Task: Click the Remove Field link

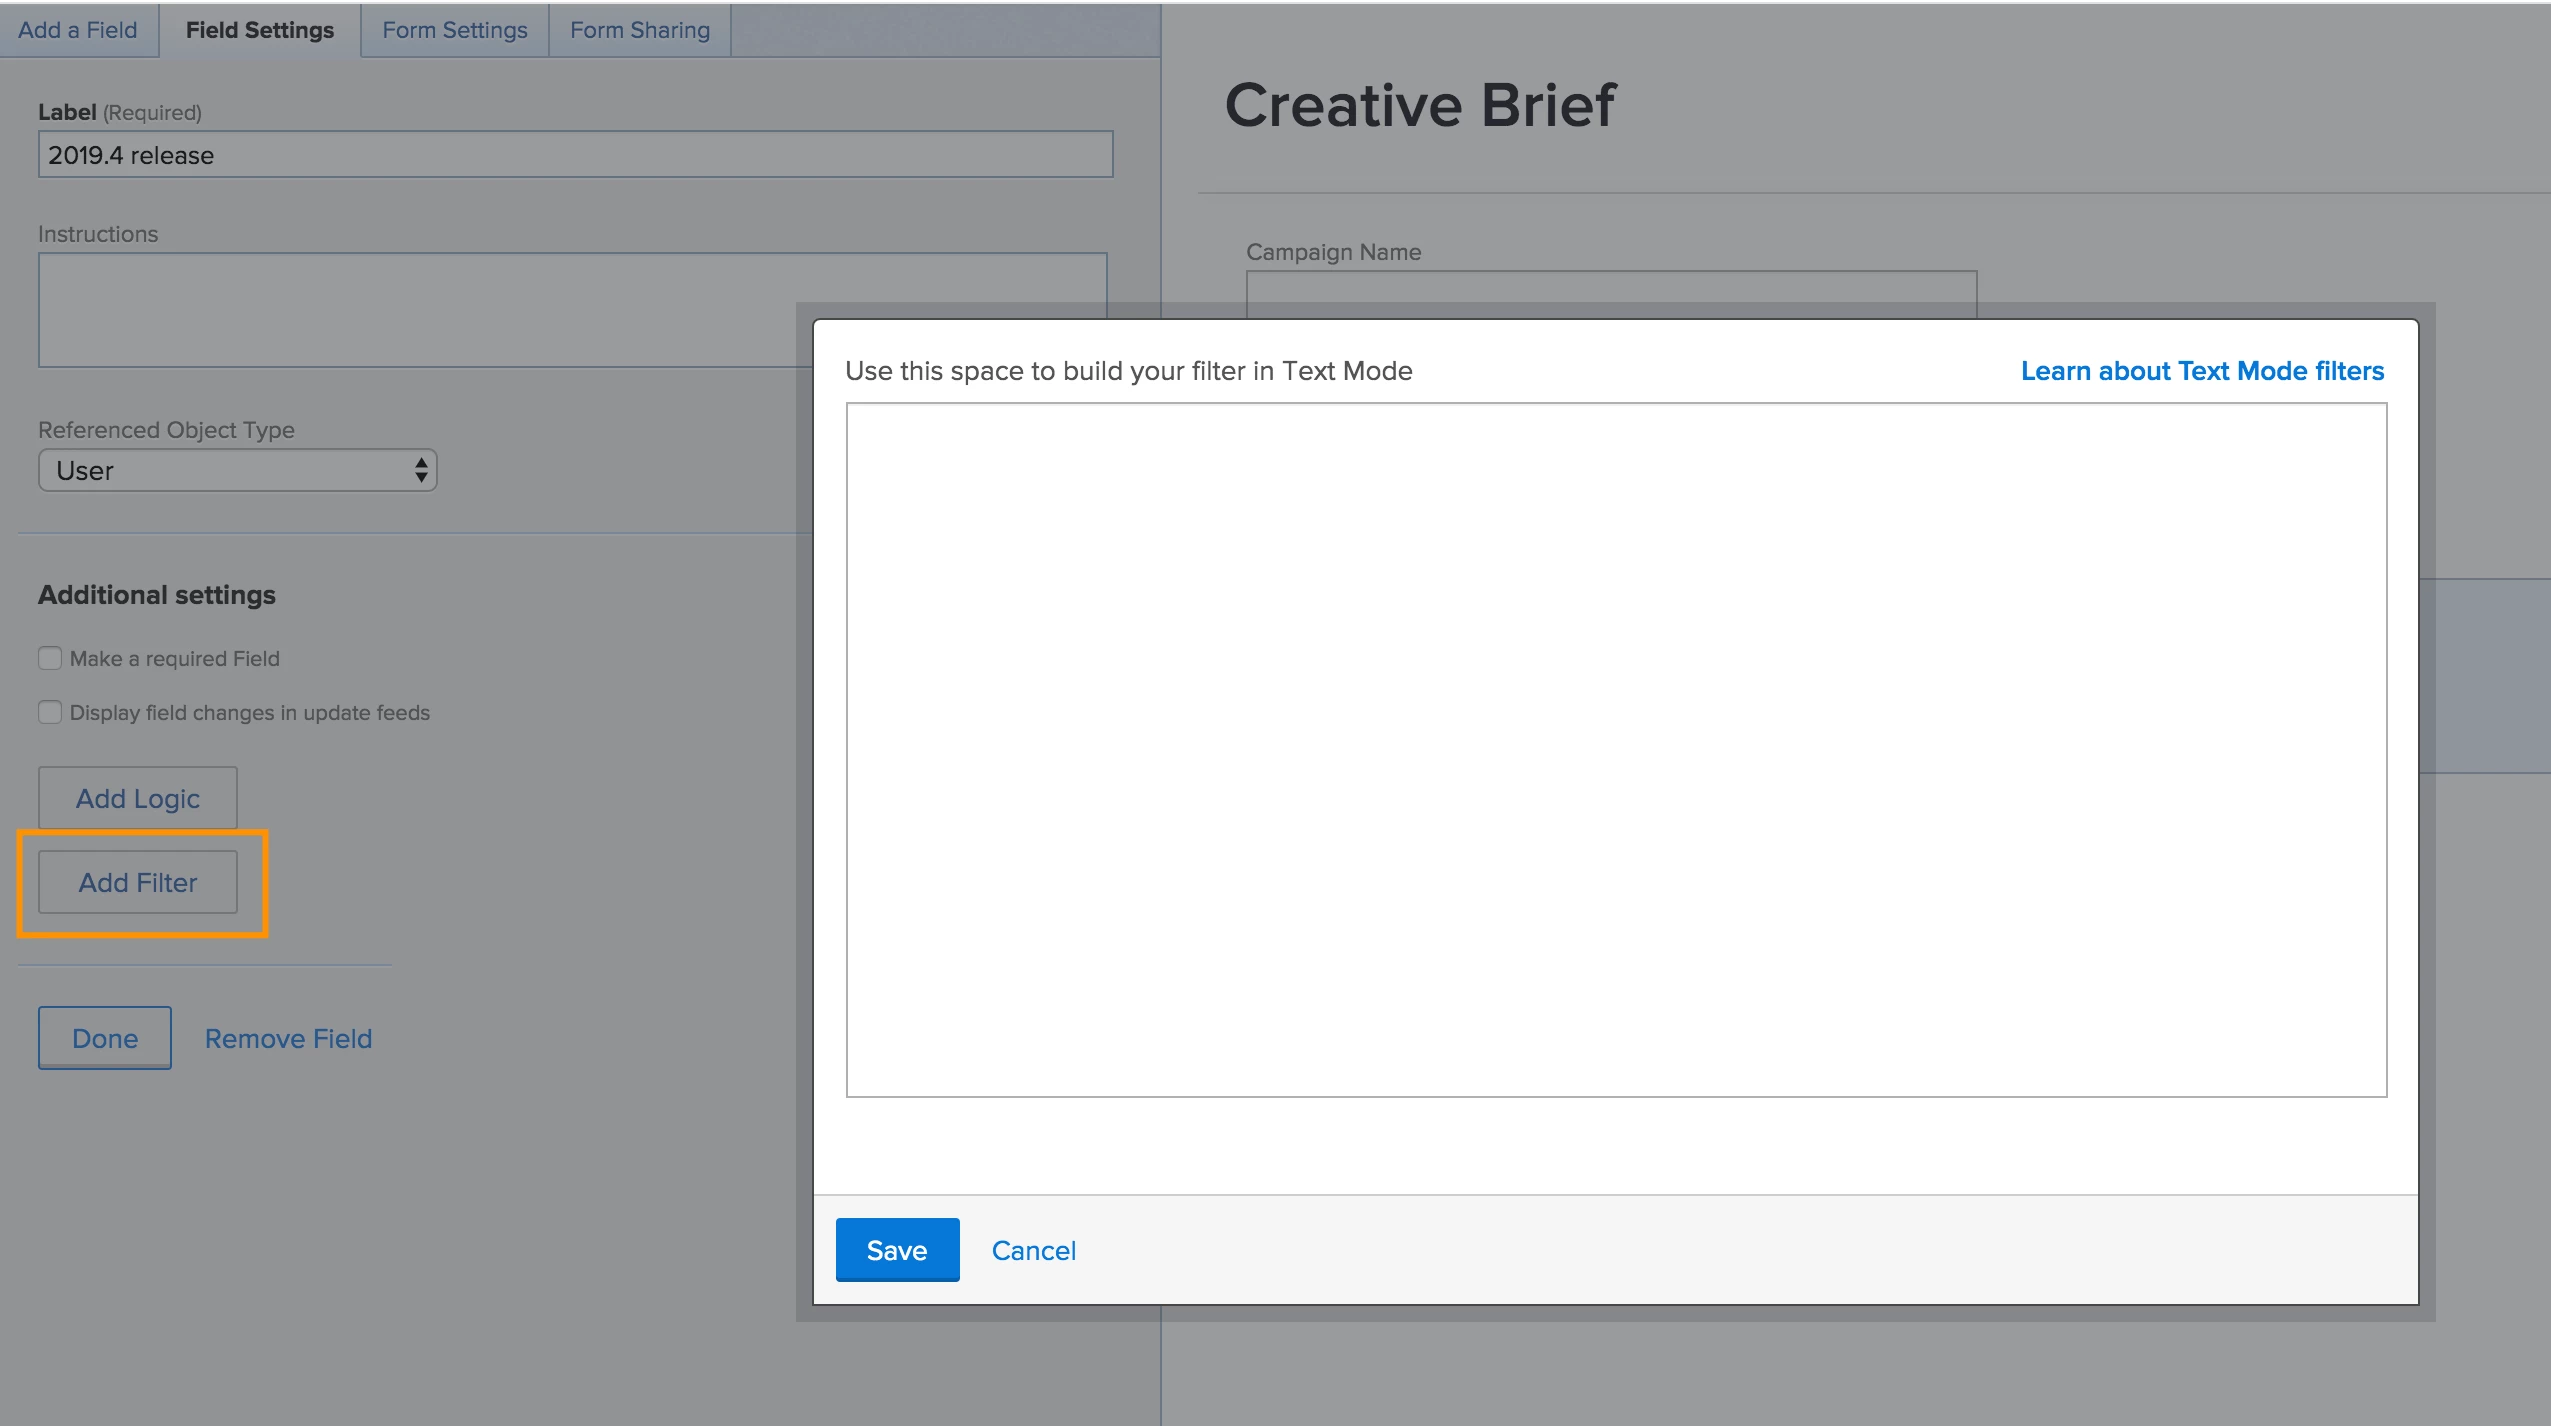Action: pyautogui.click(x=288, y=1038)
